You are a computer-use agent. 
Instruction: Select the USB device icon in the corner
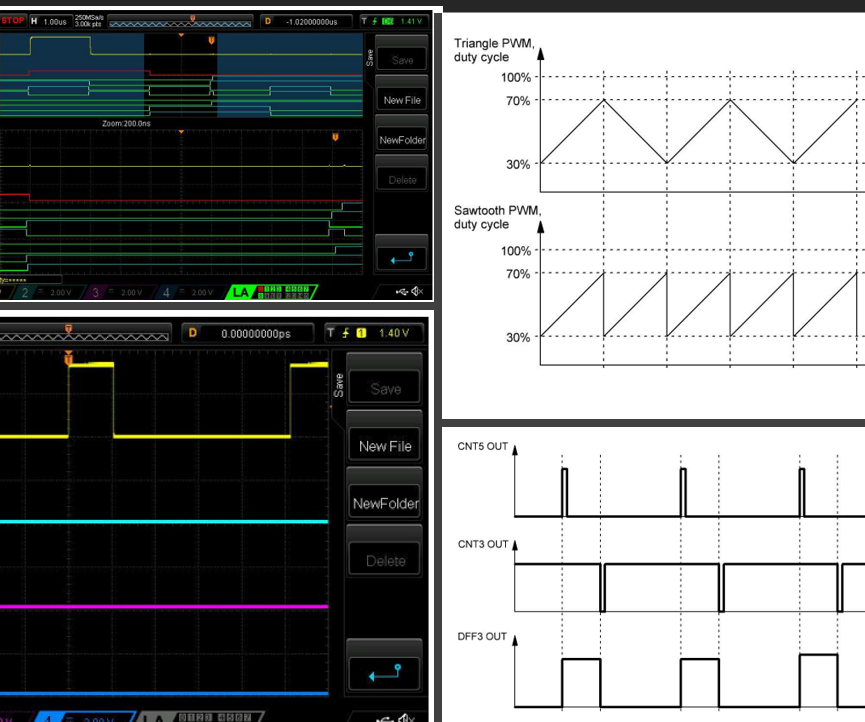click(x=401, y=292)
